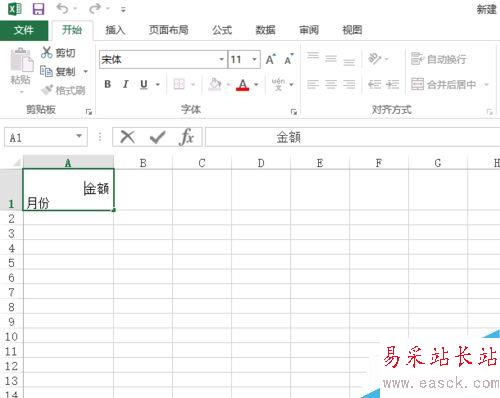
Task: Increase the indent
Action: (x=393, y=84)
